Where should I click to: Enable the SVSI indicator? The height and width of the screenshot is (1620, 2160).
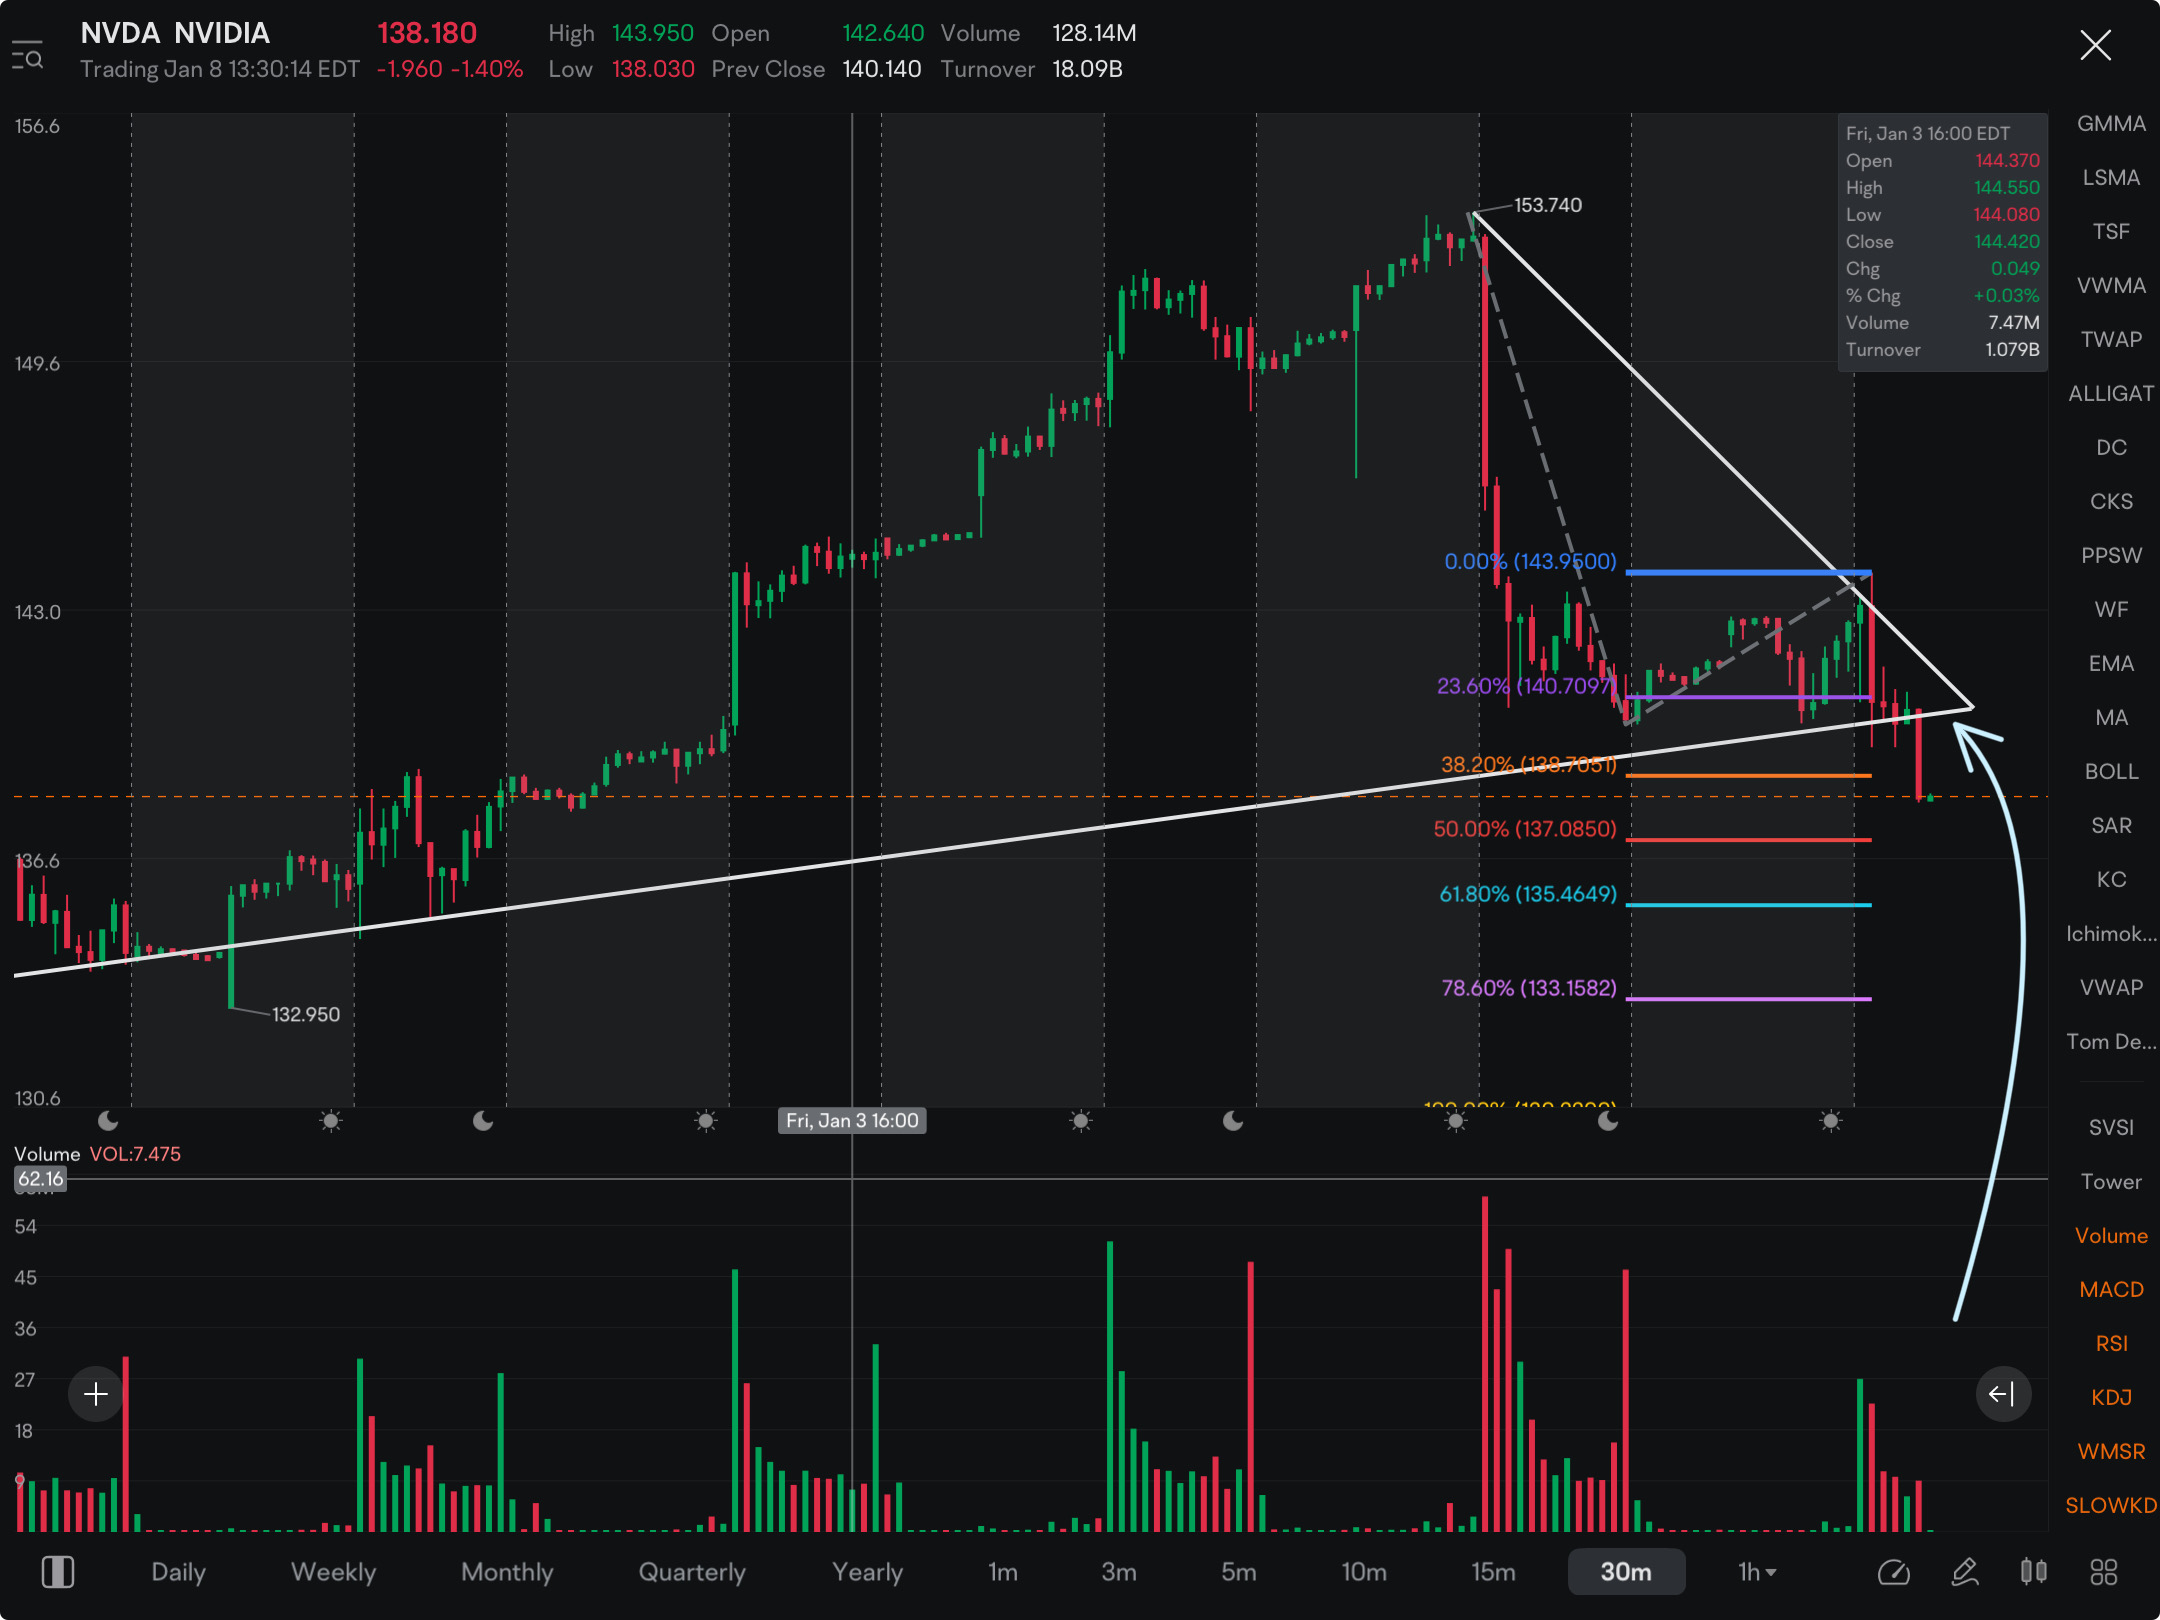point(2111,1128)
